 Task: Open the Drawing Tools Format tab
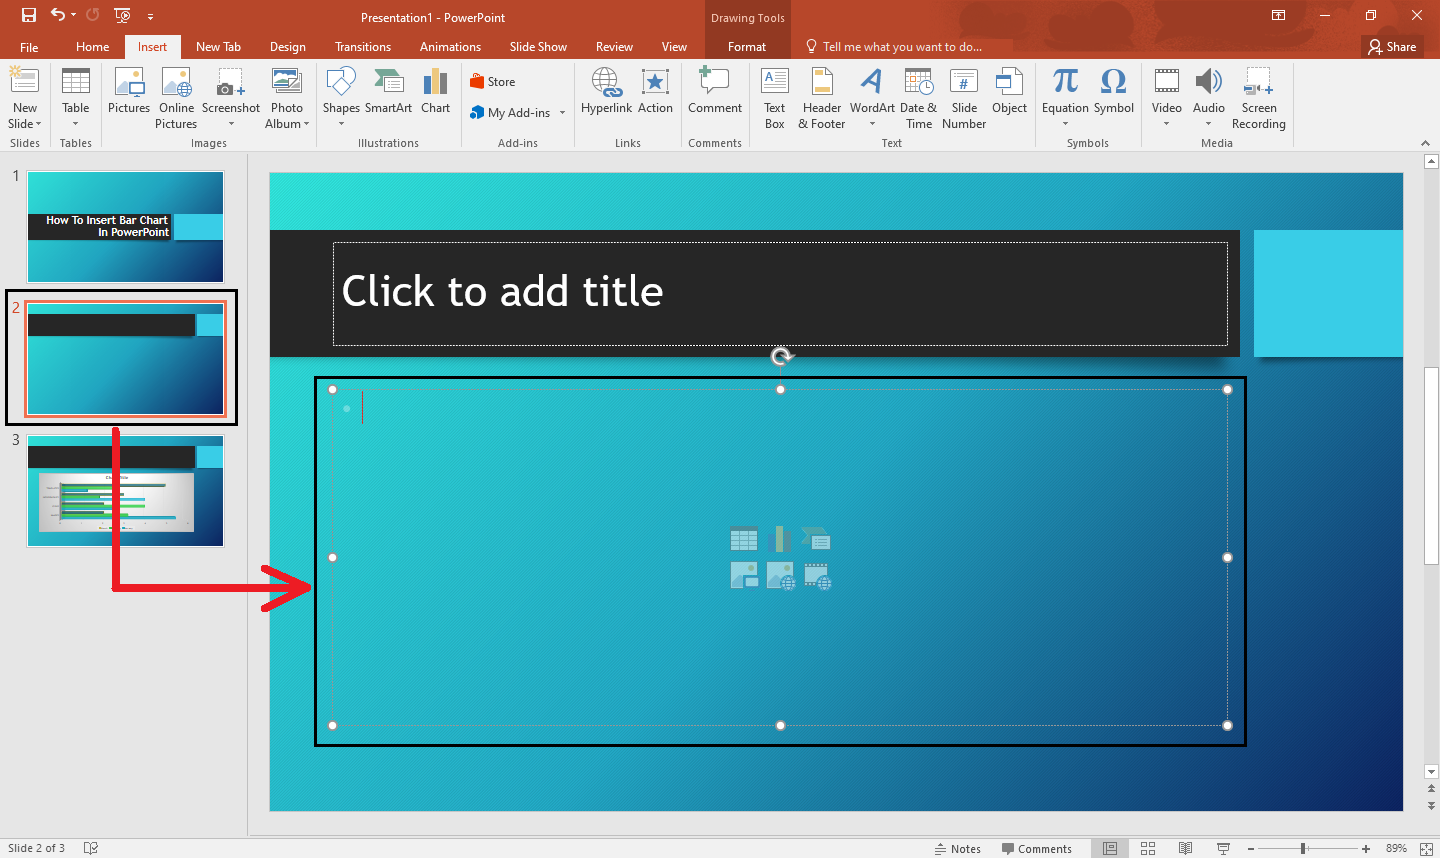(x=747, y=46)
